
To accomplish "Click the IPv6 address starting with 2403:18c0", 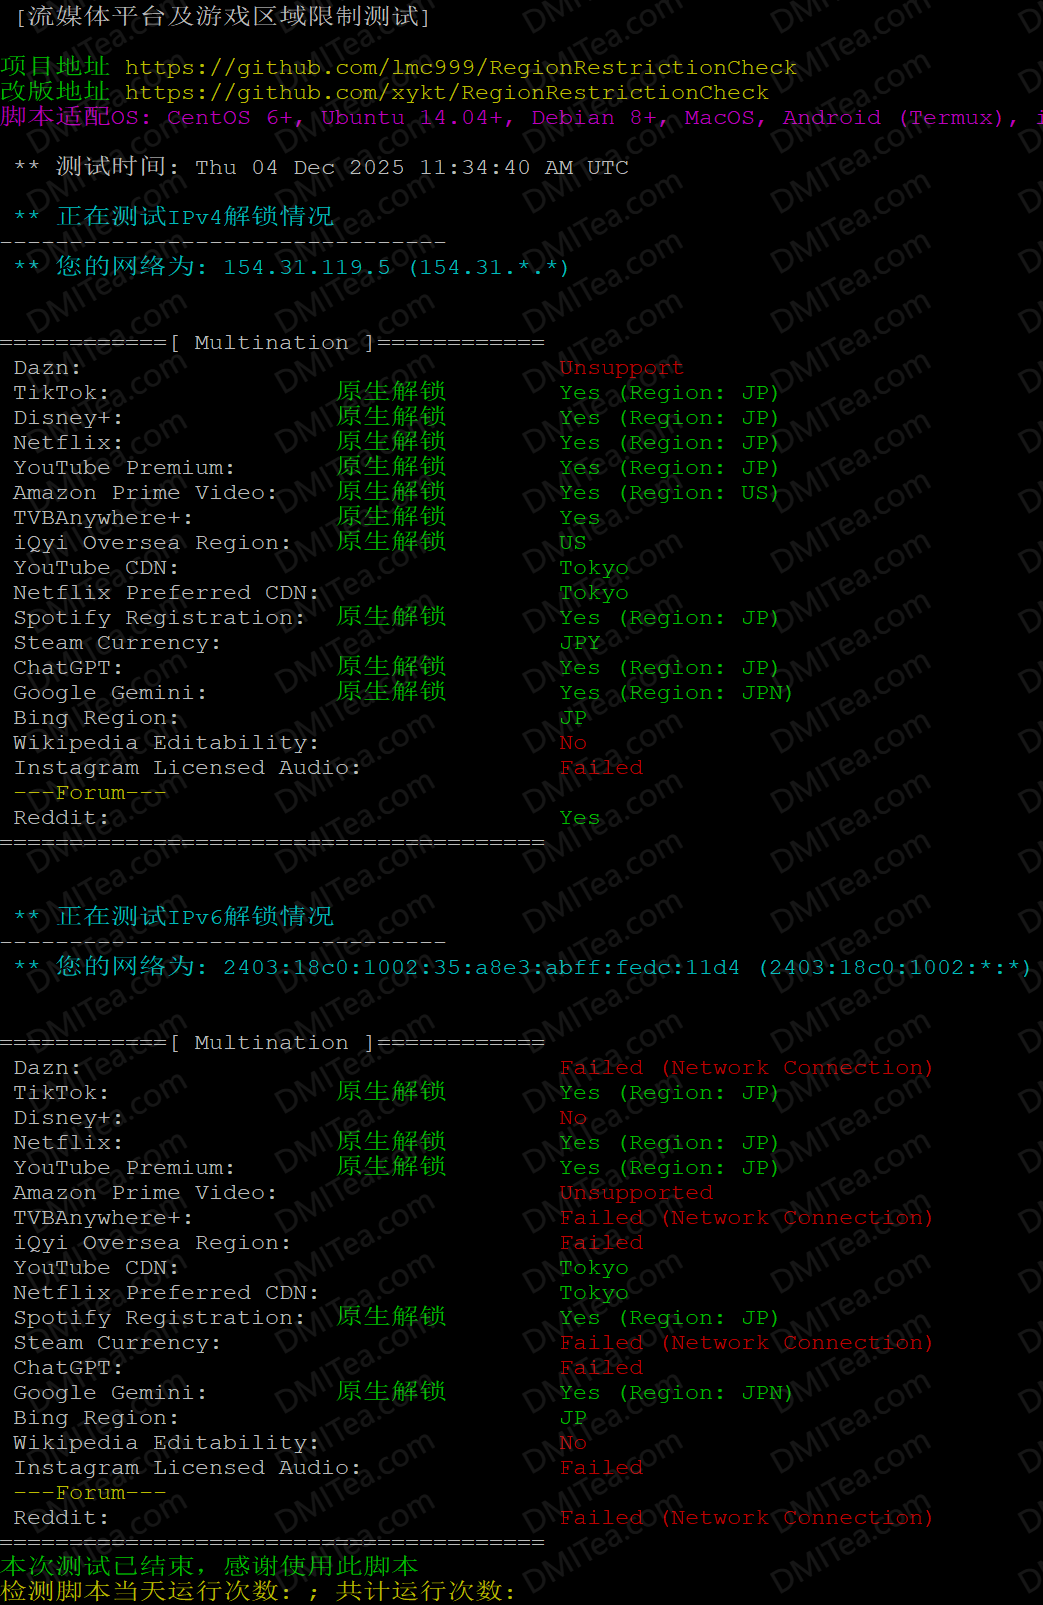I will tap(481, 968).
